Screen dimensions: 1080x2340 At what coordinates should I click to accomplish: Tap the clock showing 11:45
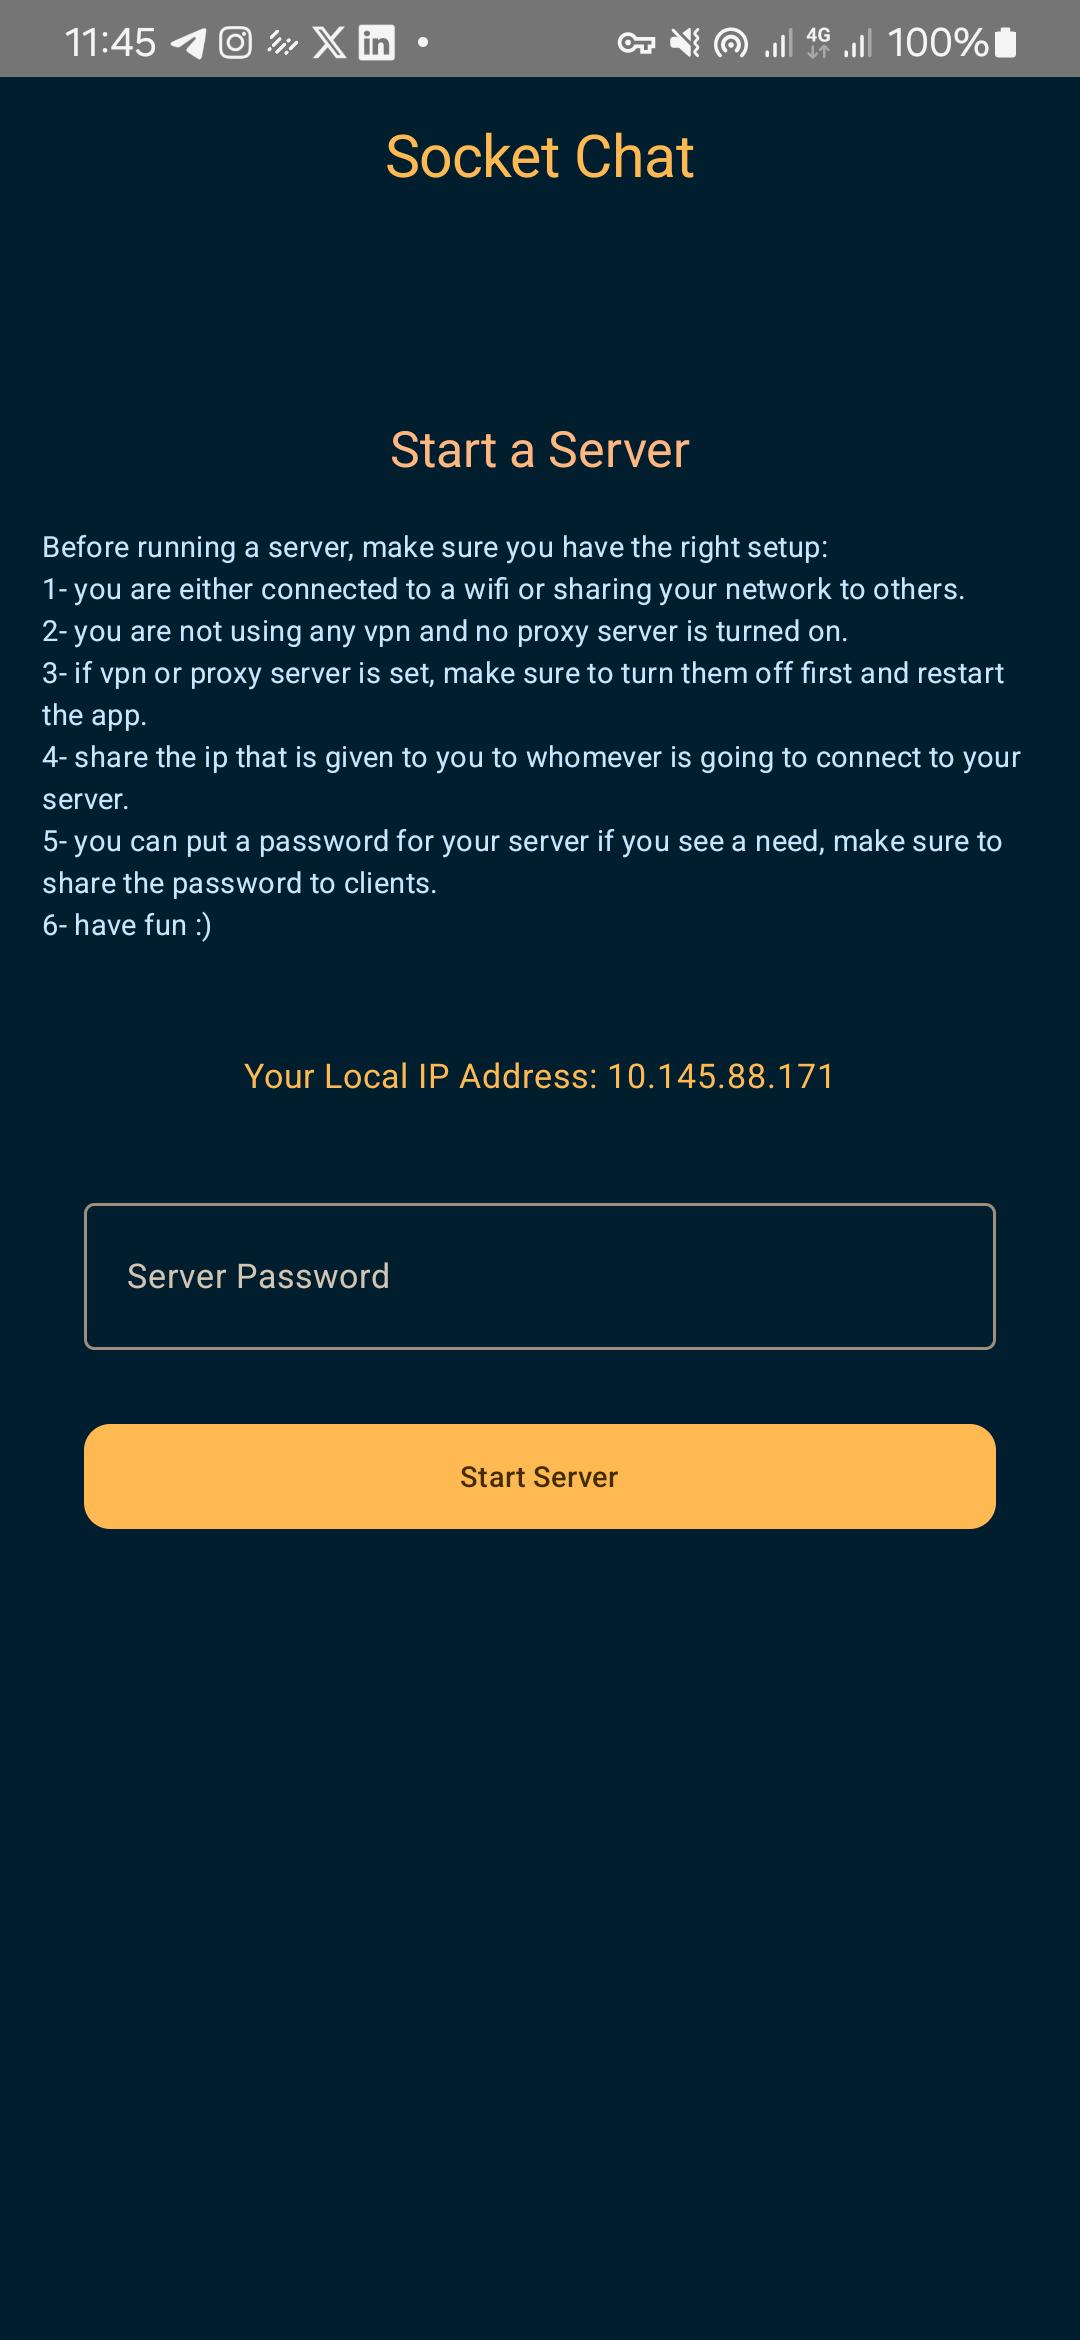point(110,43)
